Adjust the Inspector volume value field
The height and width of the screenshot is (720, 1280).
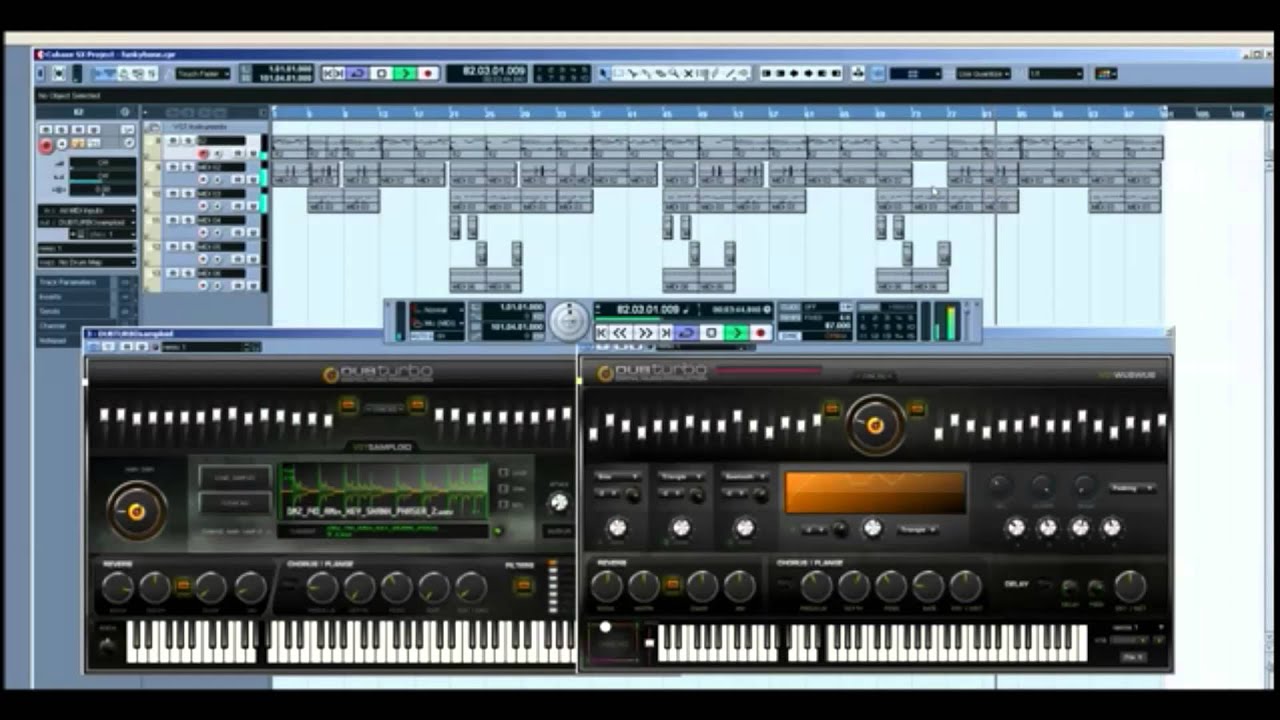click(103, 162)
